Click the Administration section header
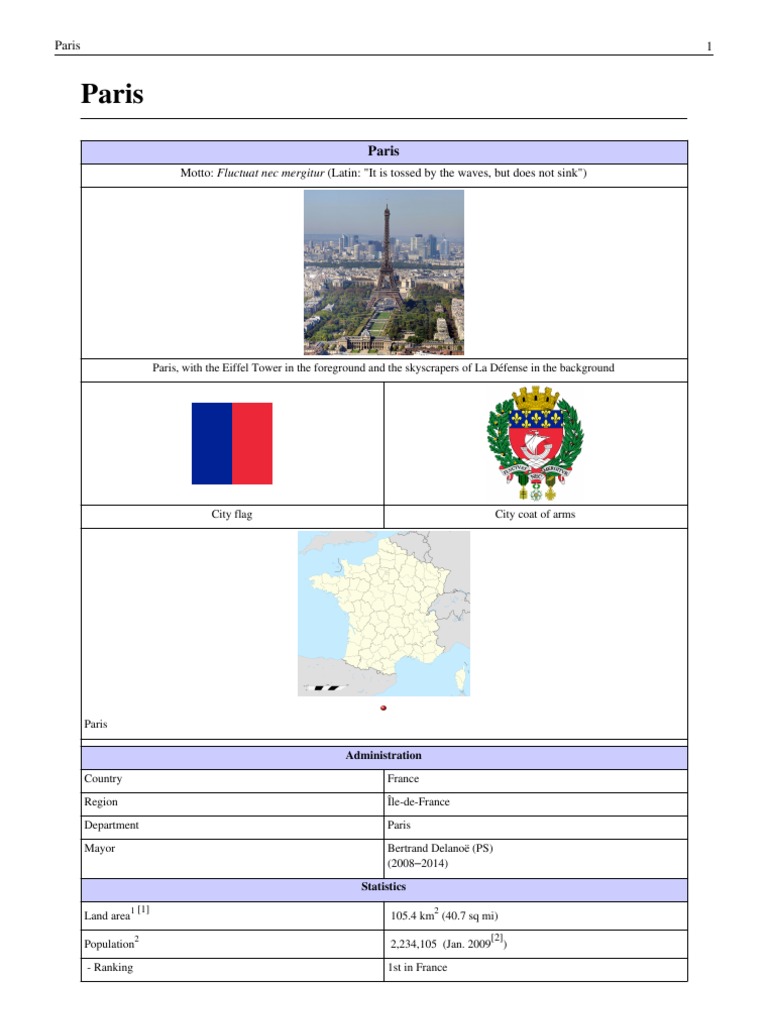Image resolution: width=768 pixels, height=1024 pixels. [384, 756]
